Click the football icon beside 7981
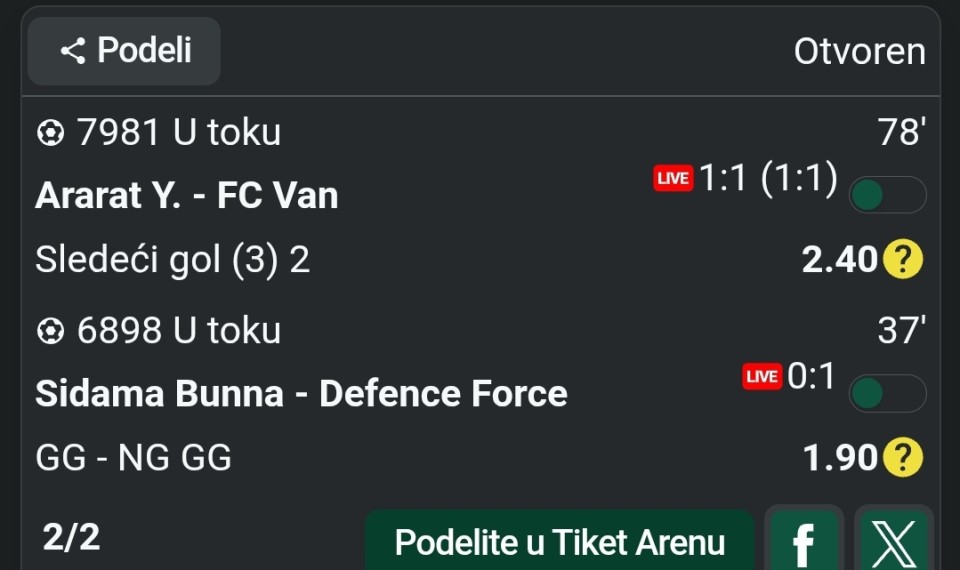960x570 pixels. tap(50, 133)
